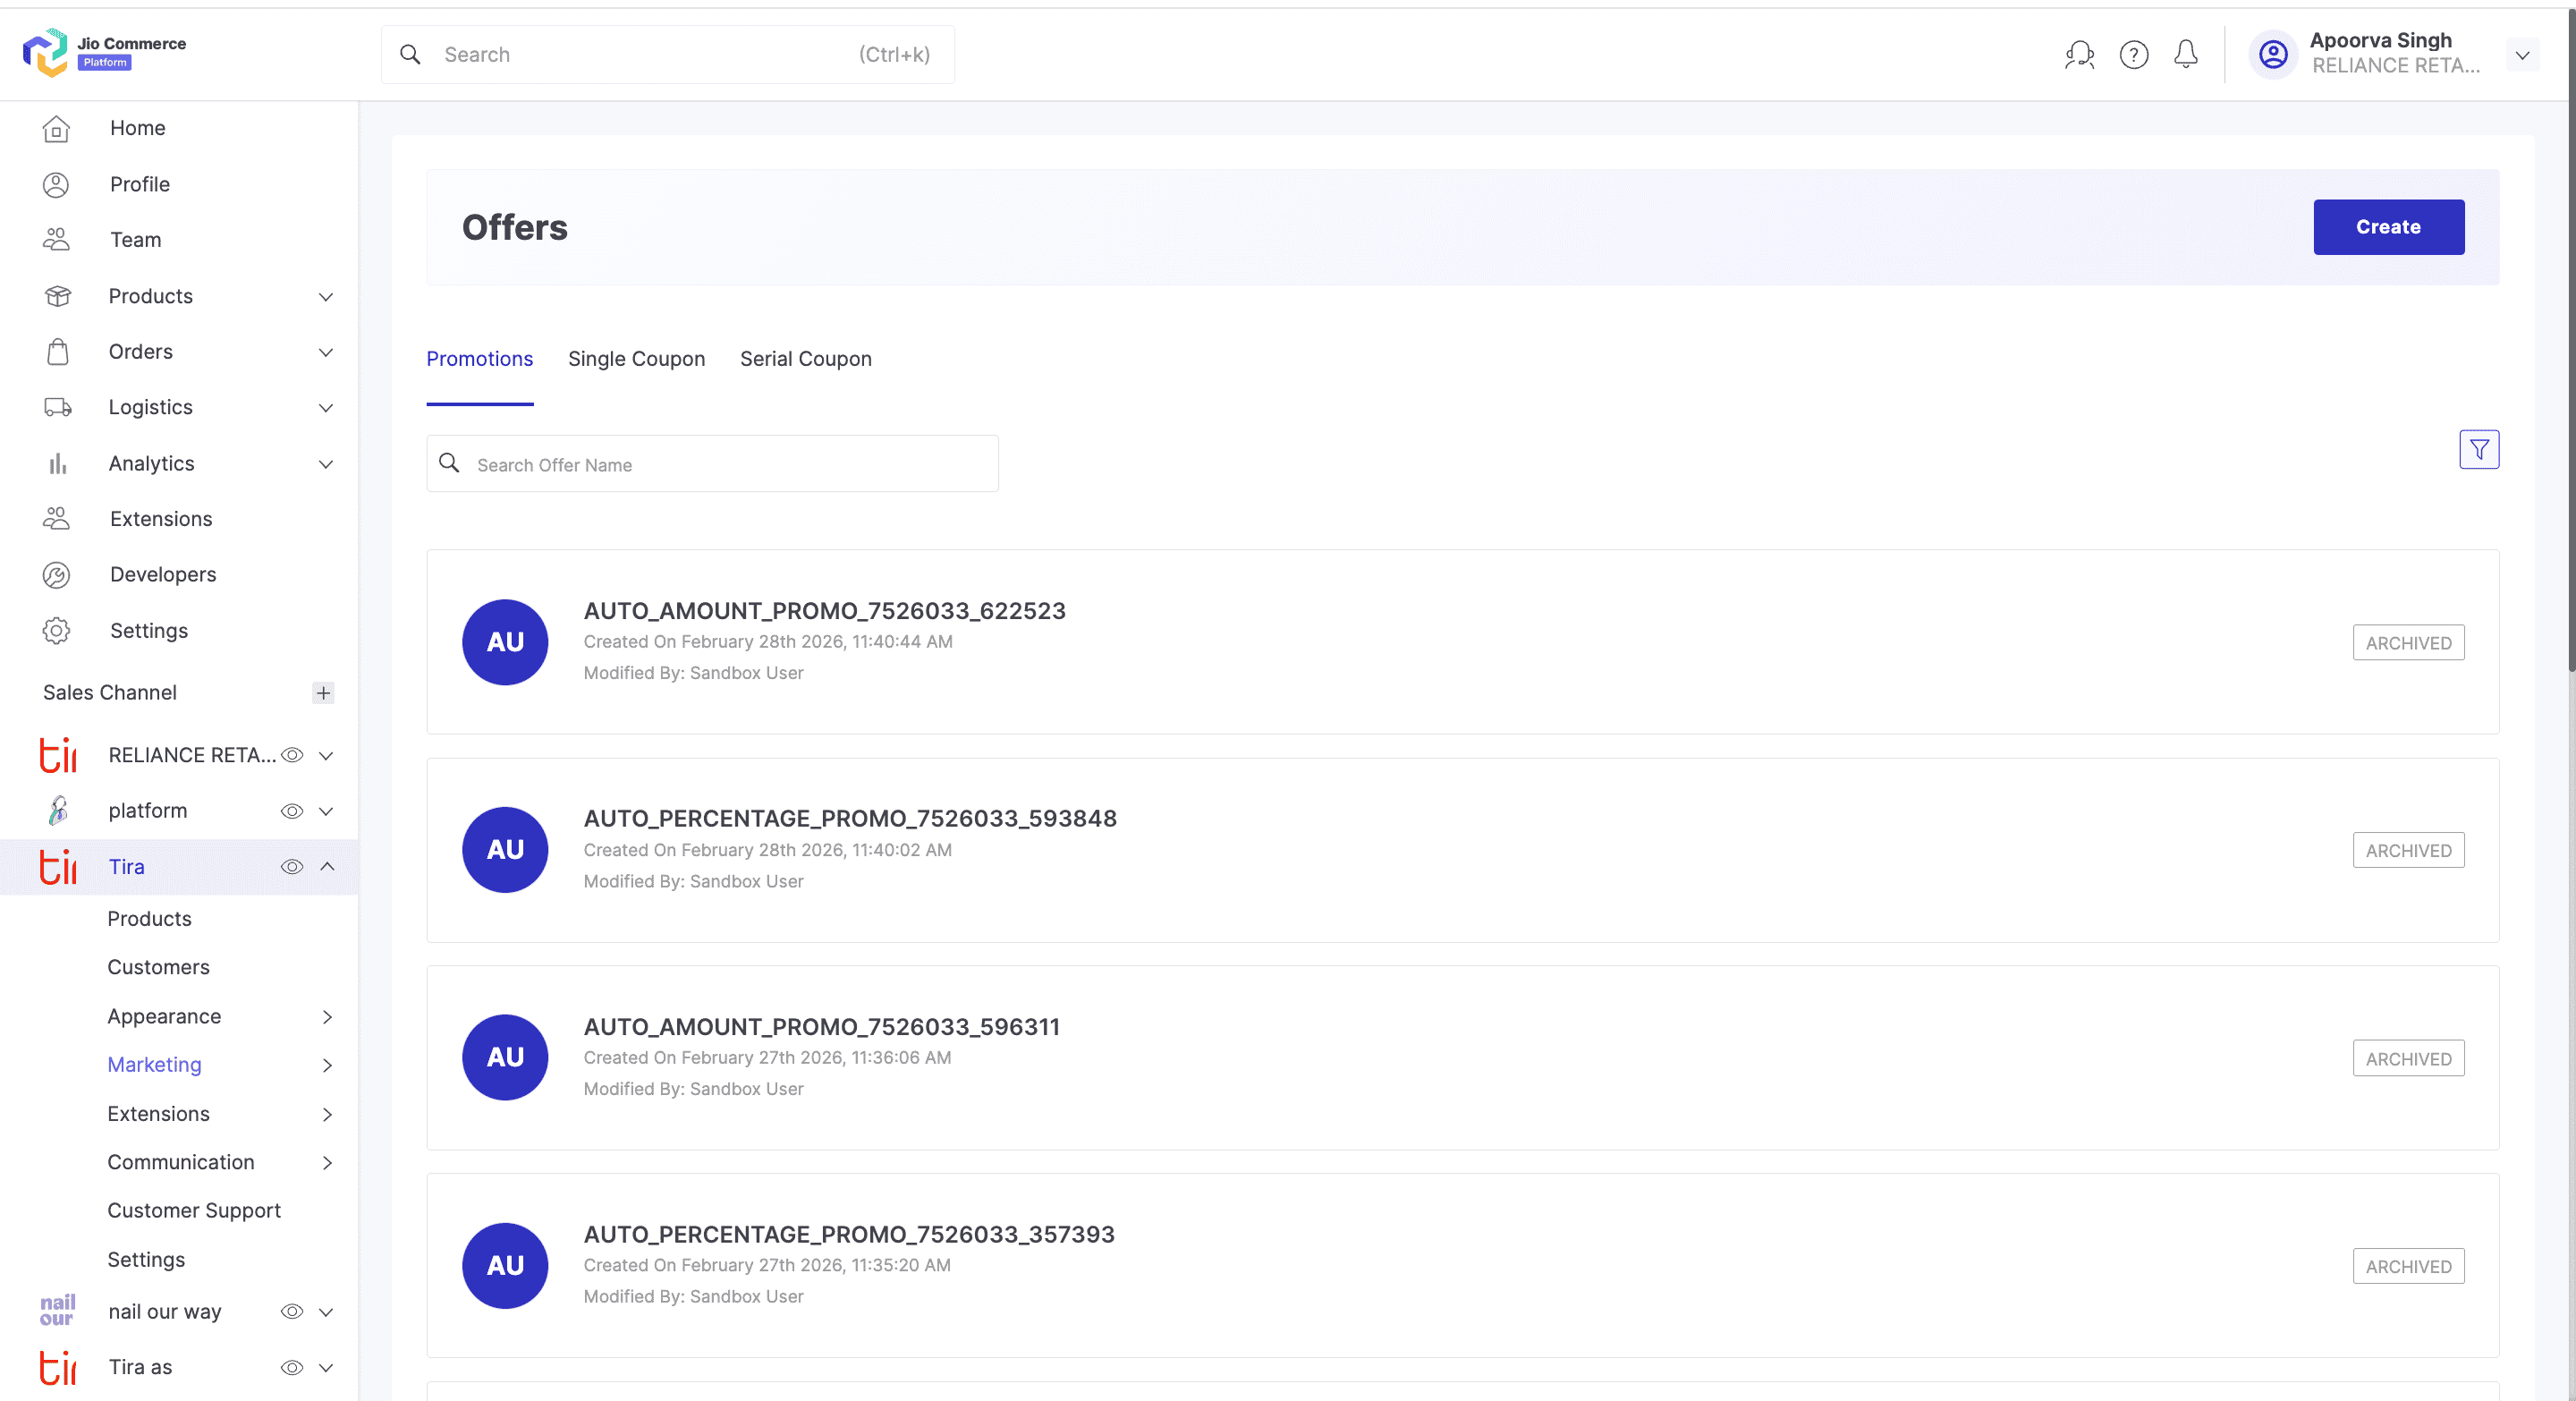The width and height of the screenshot is (2576, 1401).
Task: Open Developers via the compass icon
Action: (56, 574)
